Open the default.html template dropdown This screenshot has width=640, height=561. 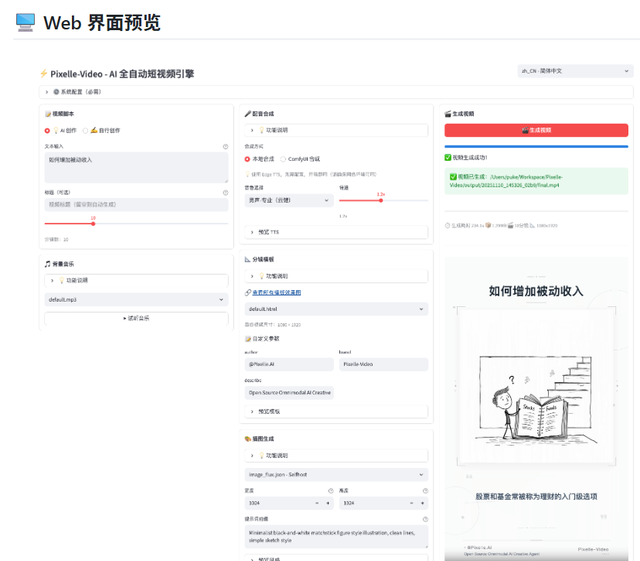click(x=336, y=309)
